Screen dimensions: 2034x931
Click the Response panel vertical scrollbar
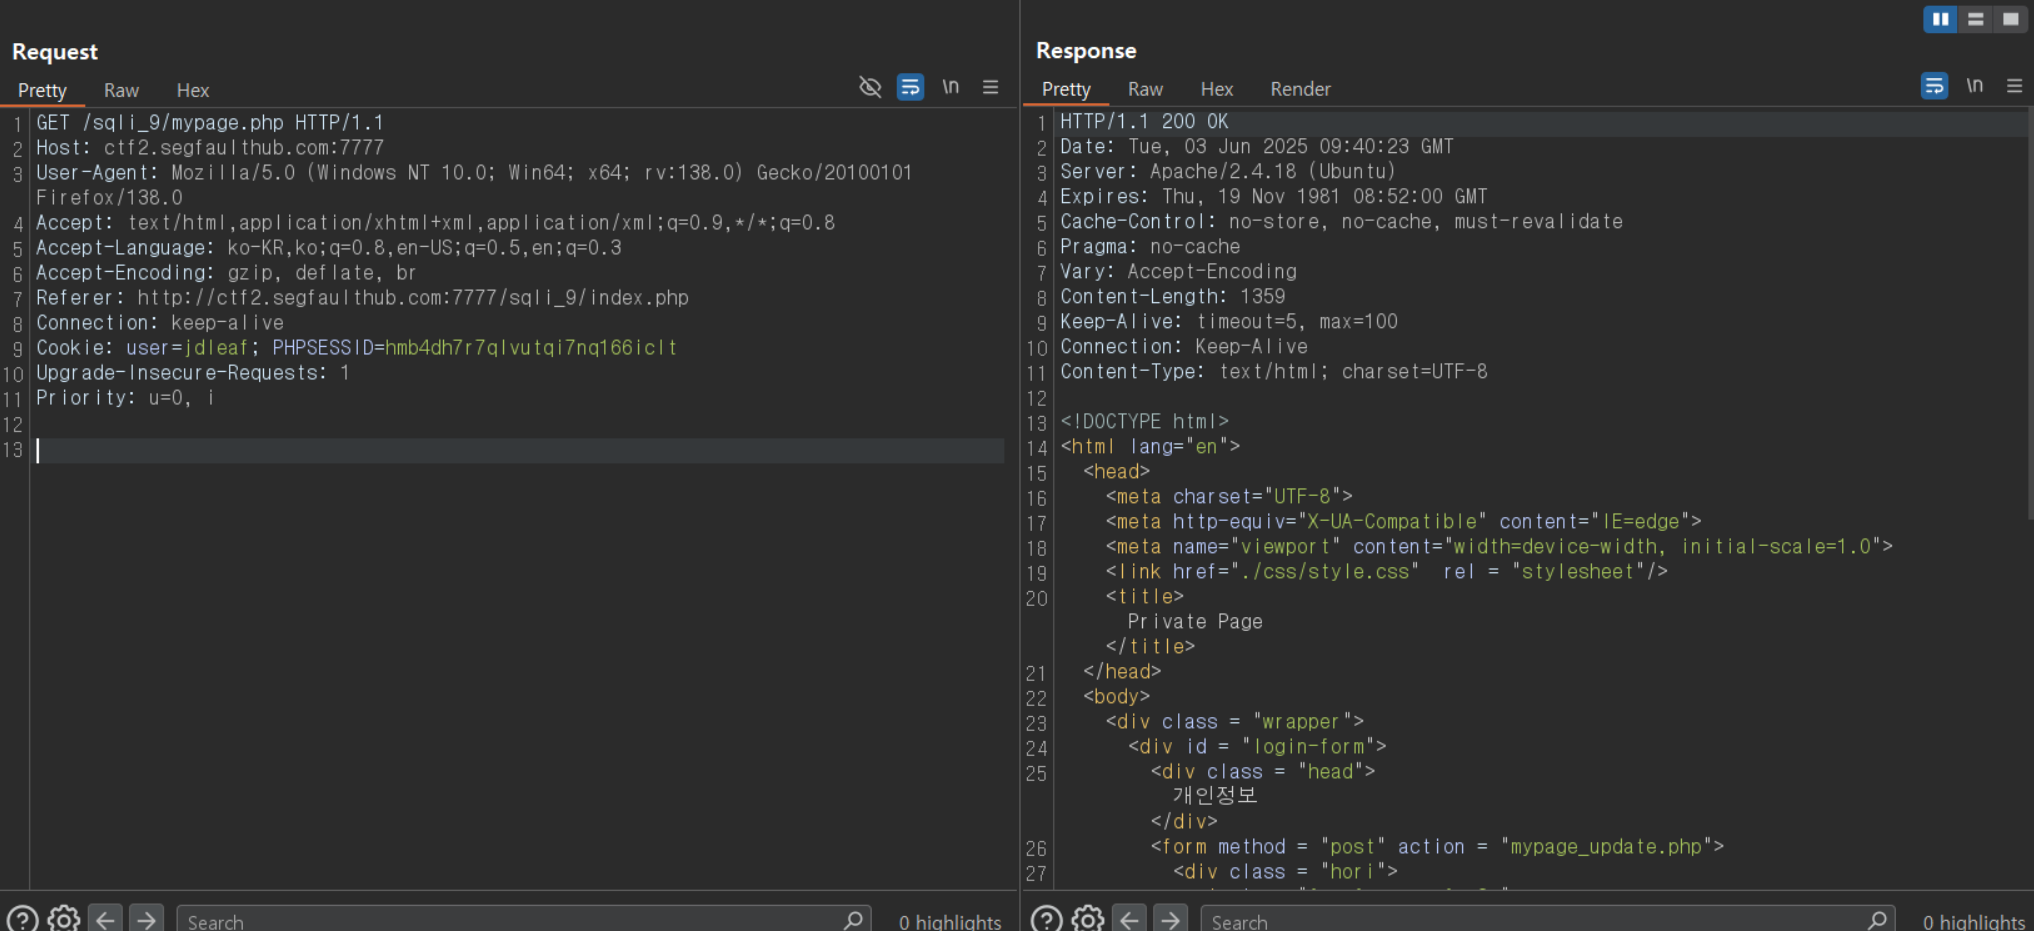pos(2030,315)
